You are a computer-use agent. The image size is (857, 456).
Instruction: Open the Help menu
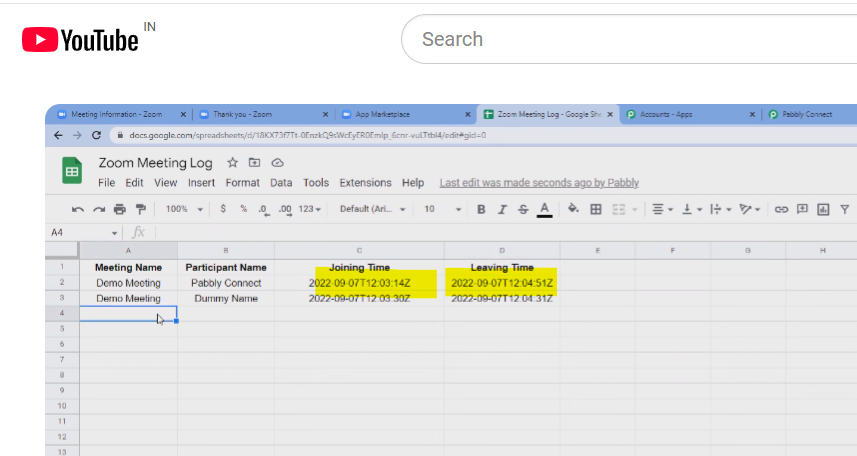(x=413, y=183)
